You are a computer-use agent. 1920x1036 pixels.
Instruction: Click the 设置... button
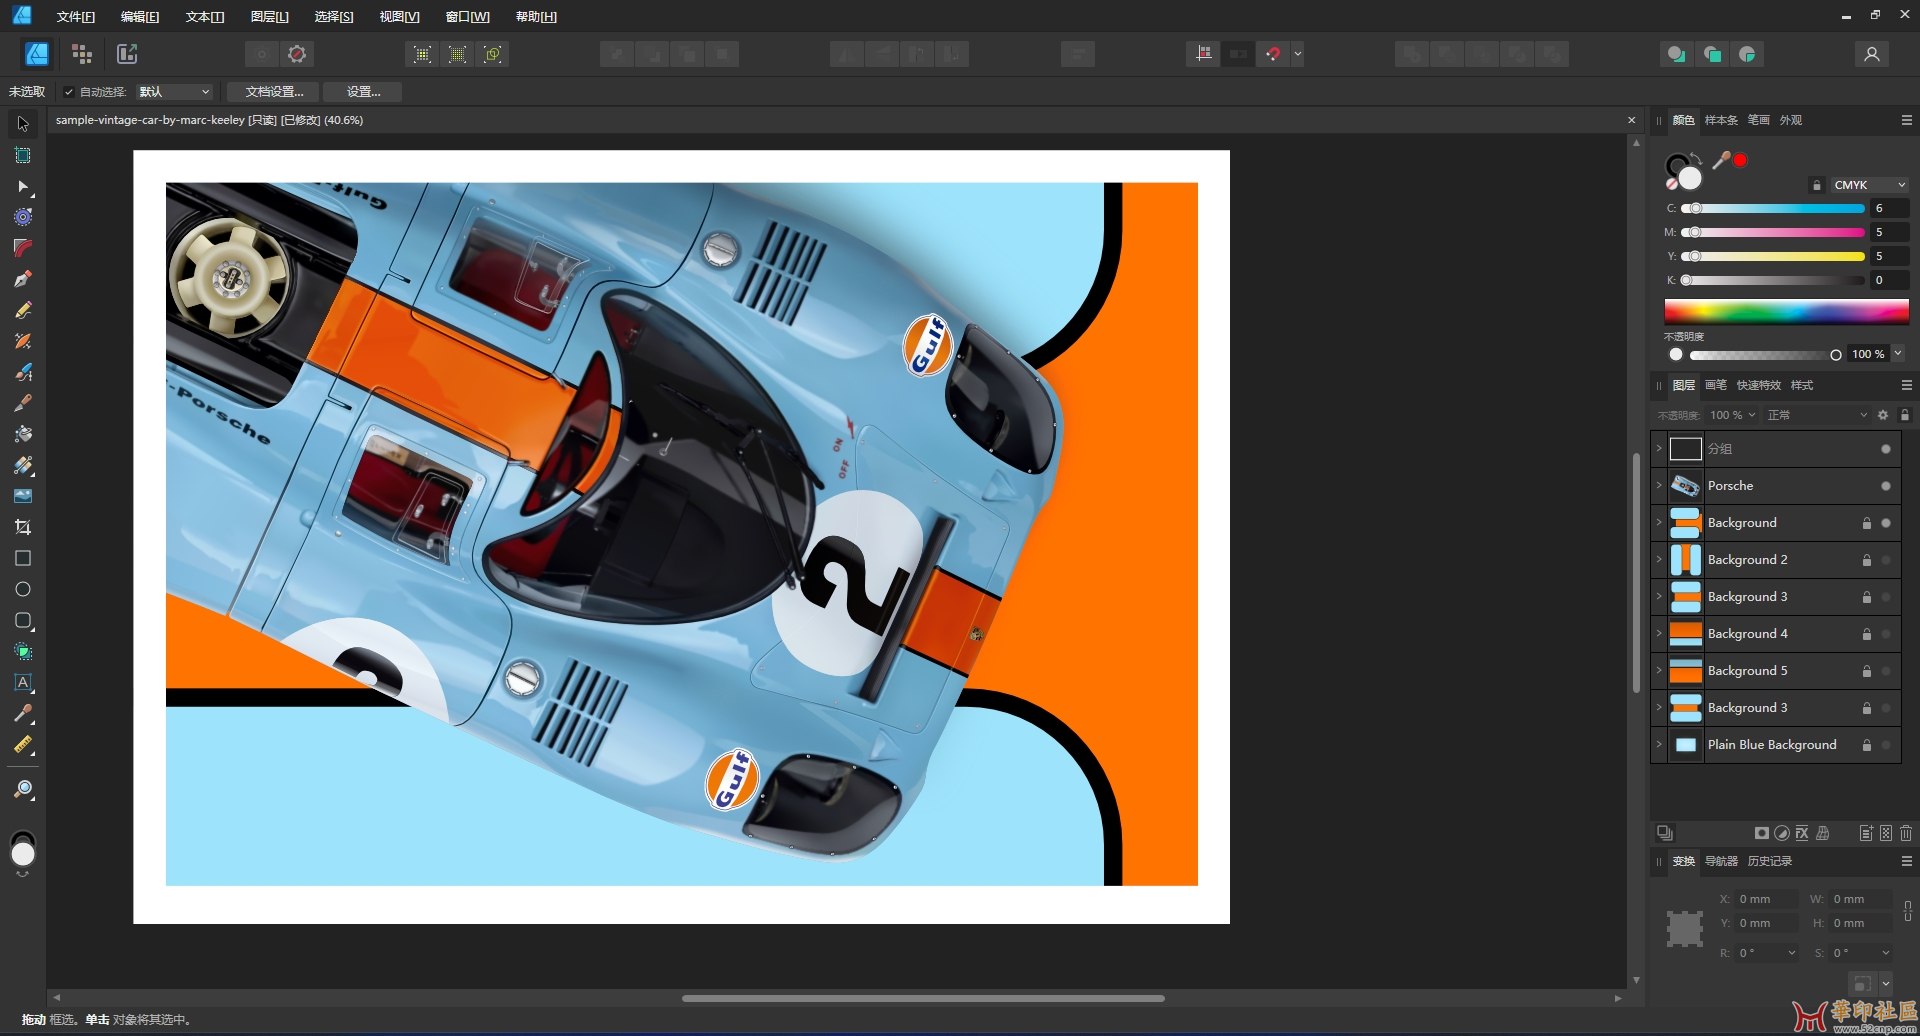point(363,92)
